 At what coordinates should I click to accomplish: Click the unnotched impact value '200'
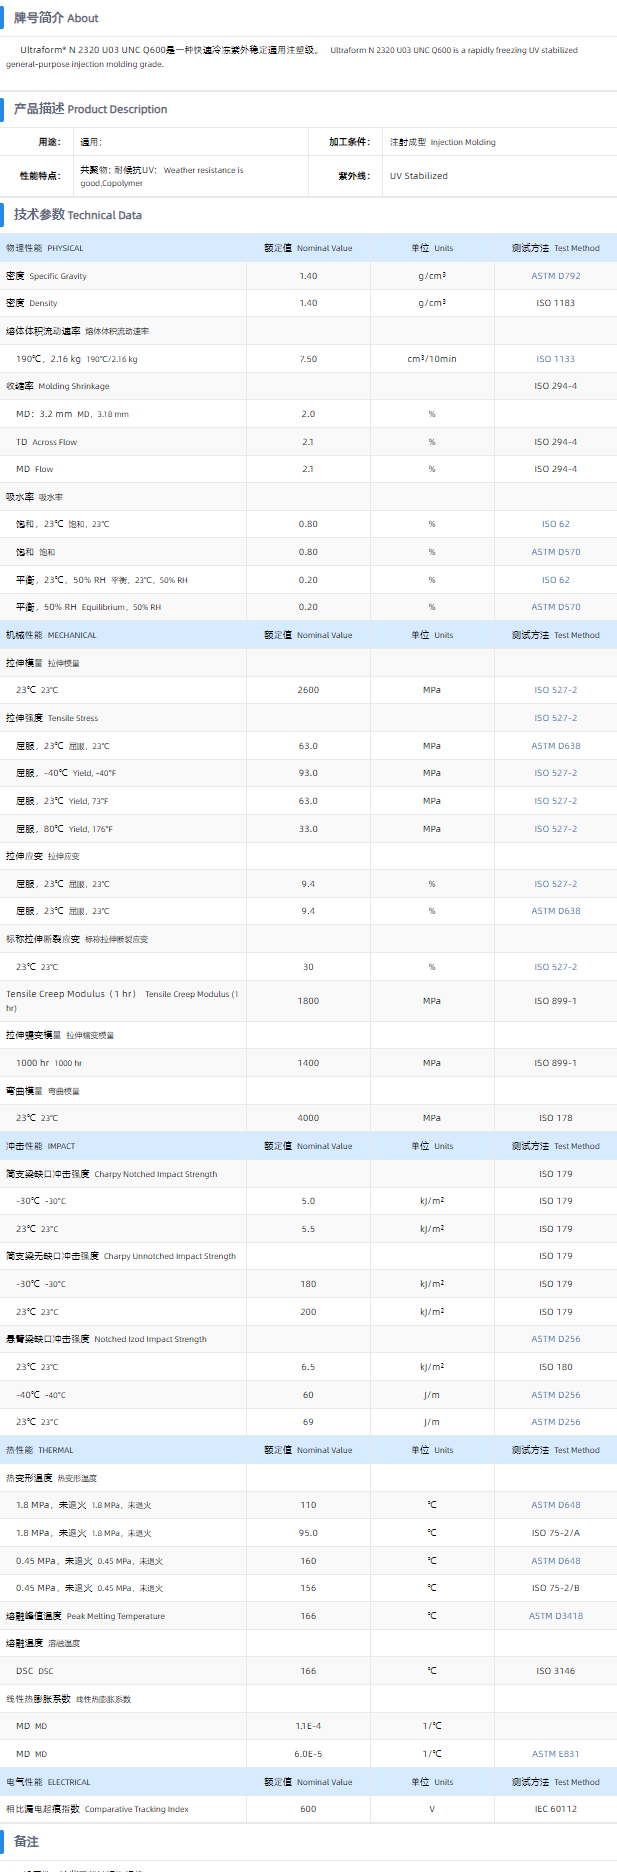(x=308, y=1312)
